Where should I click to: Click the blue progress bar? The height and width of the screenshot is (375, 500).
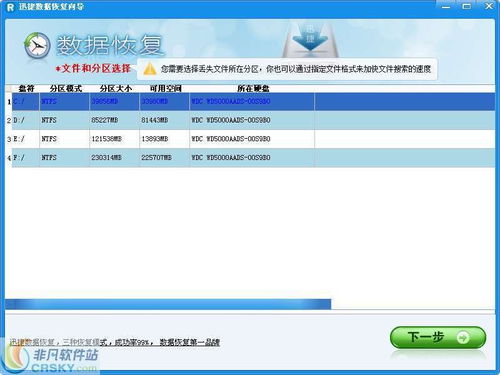[168, 304]
